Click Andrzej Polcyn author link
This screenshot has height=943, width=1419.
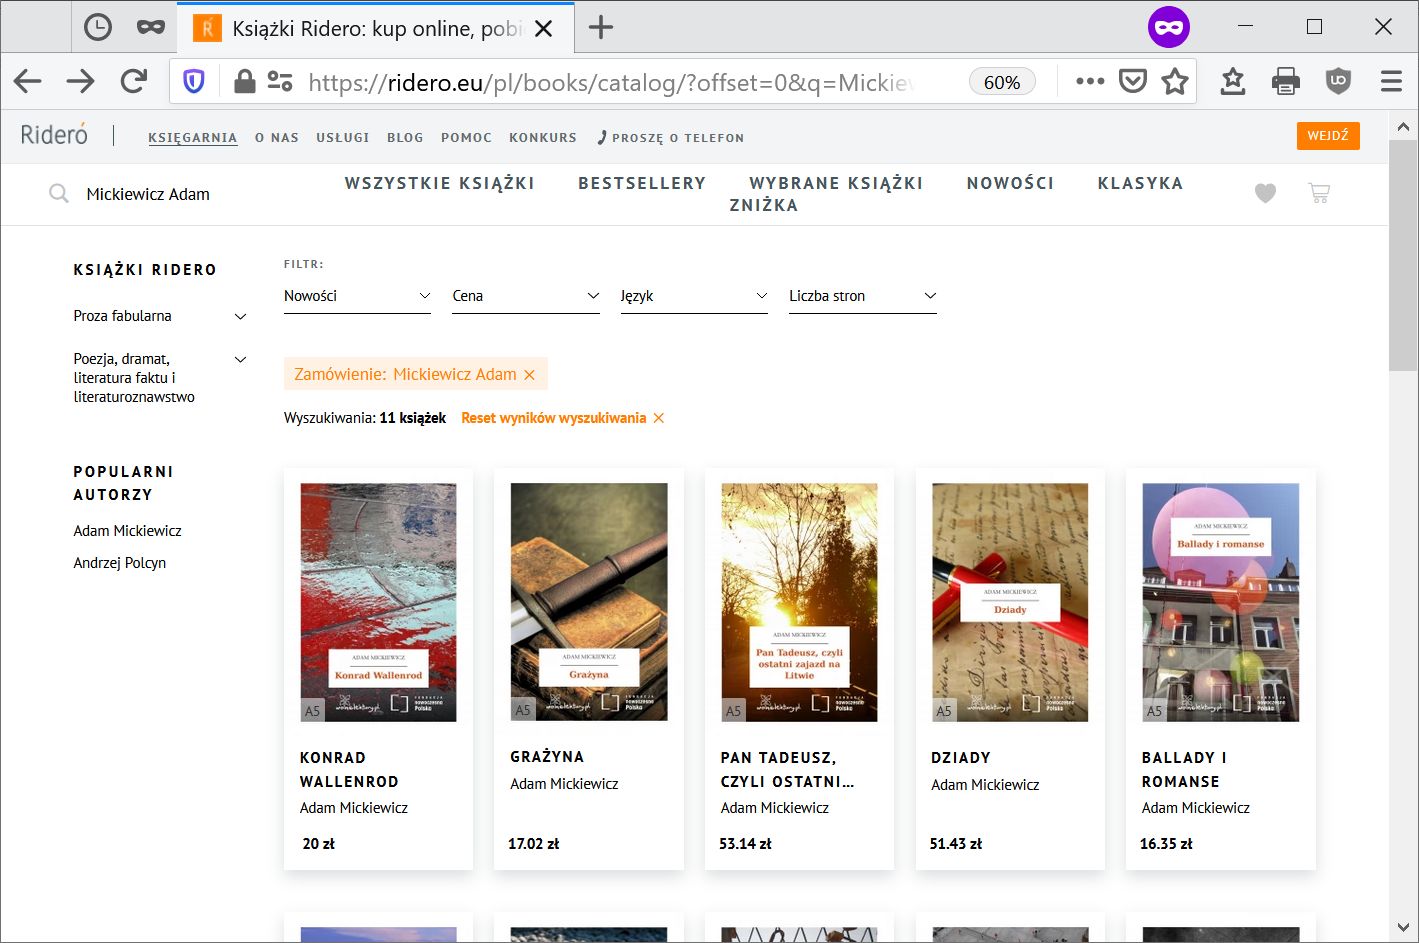pos(119,563)
